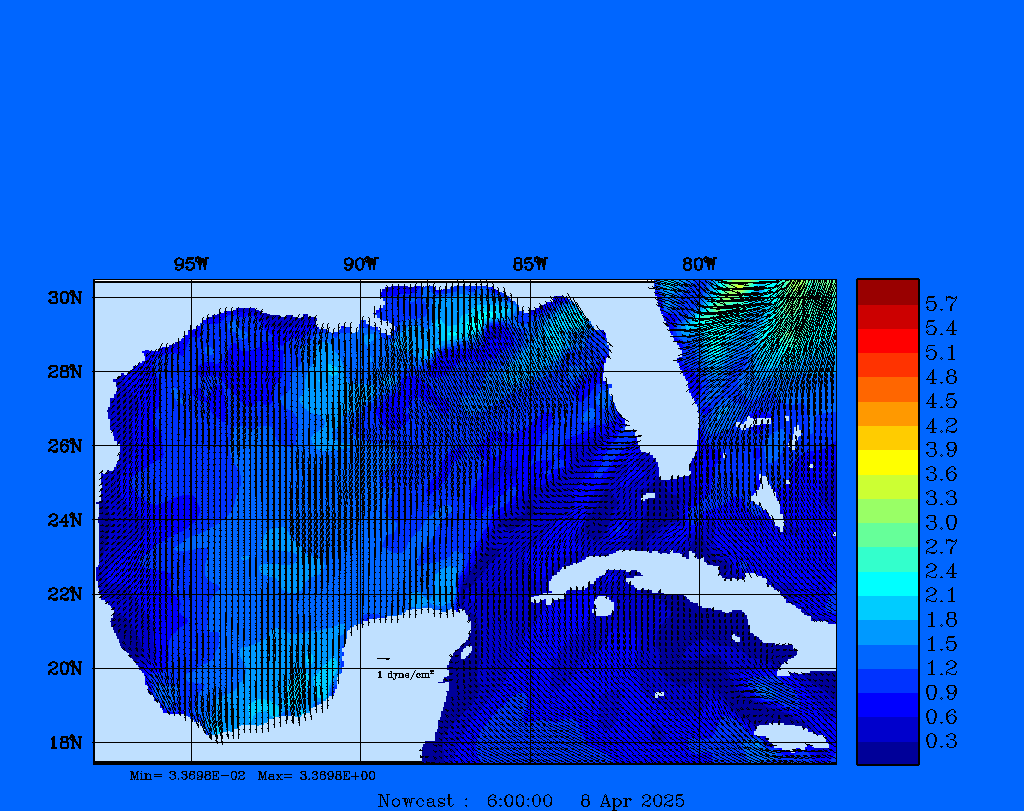This screenshot has height=811, width=1024.
Task: Click the 8 Apr 2025 date text
Action: coord(632,800)
